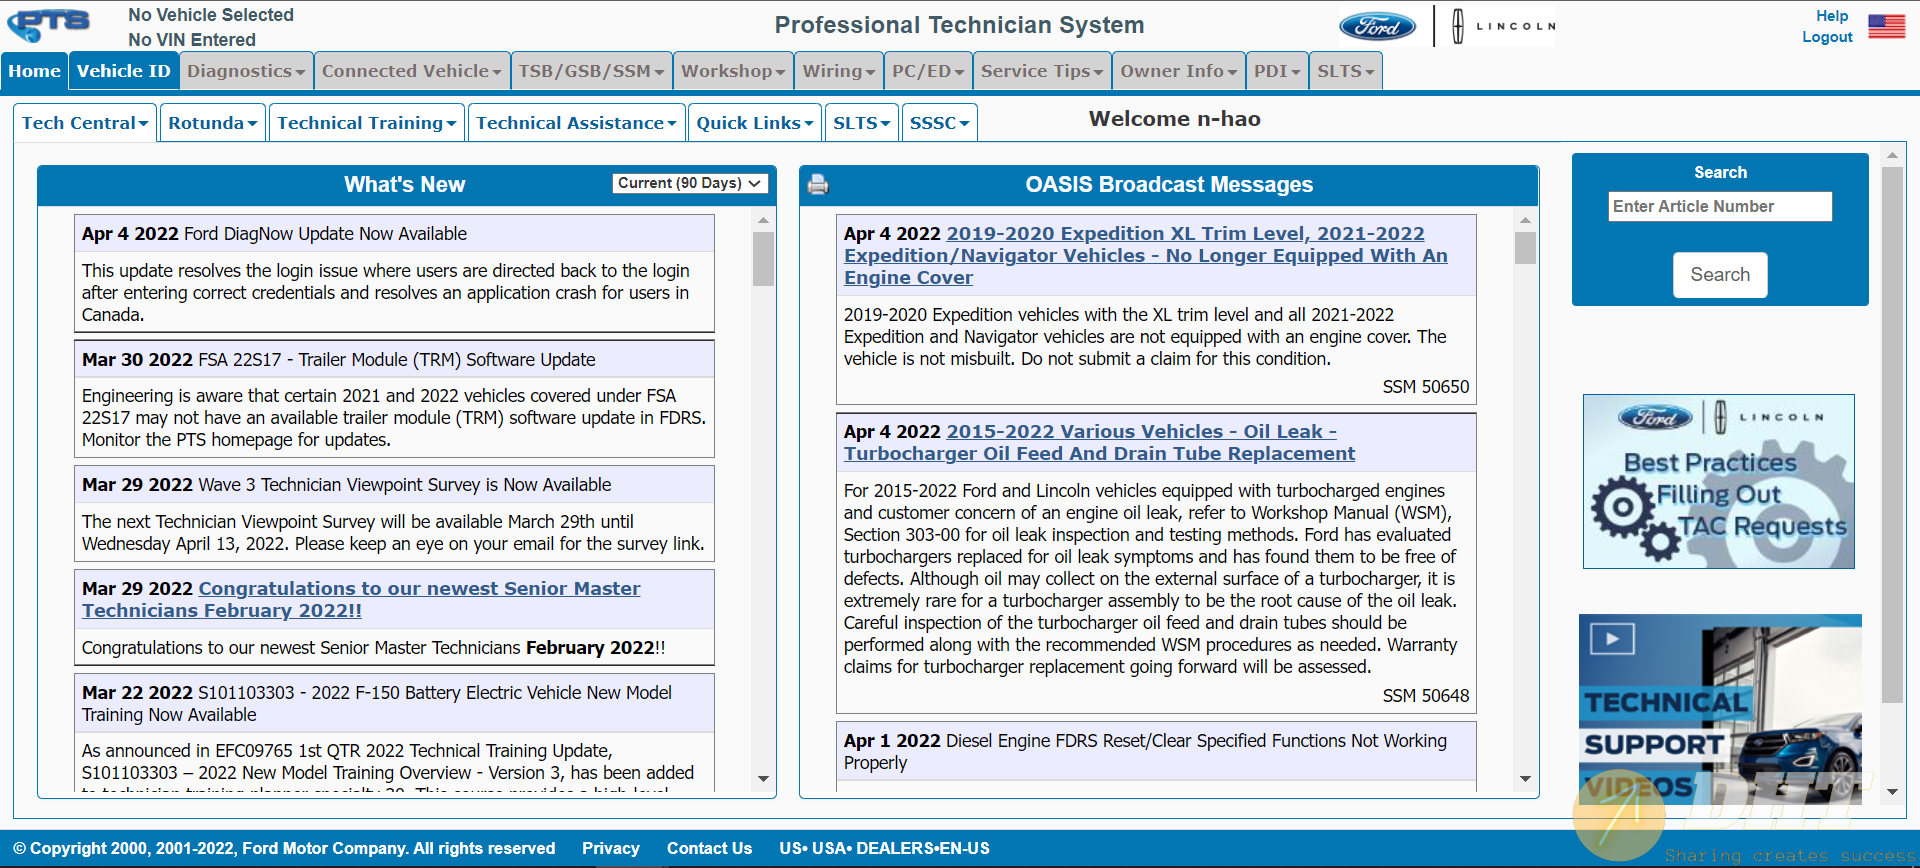
Task: Open the Current (90 Days) dropdown
Action: tap(690, 183)
